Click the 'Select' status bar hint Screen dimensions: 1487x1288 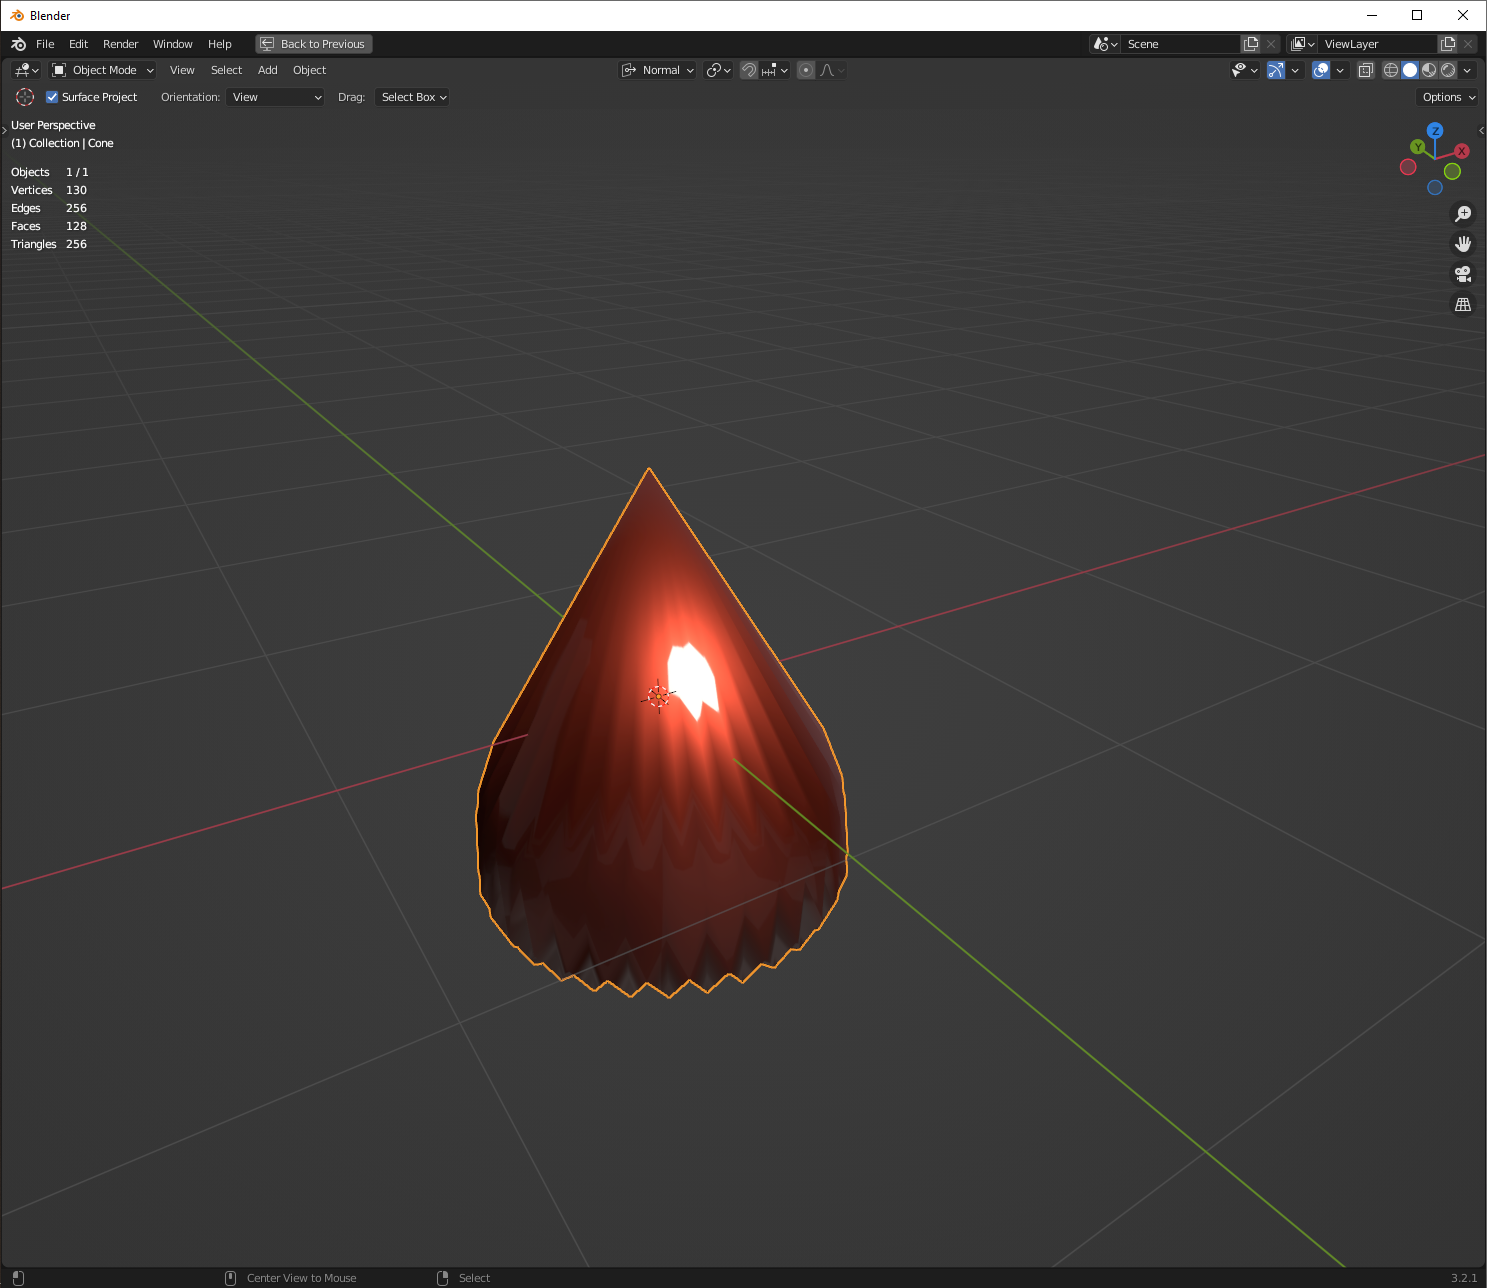[x=474, y=1278]
